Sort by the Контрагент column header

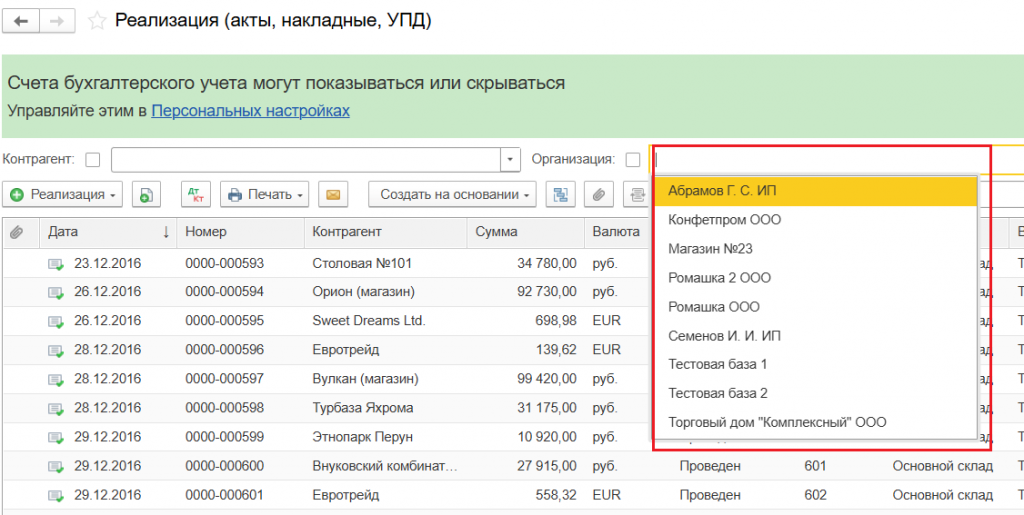click(386, 232)
